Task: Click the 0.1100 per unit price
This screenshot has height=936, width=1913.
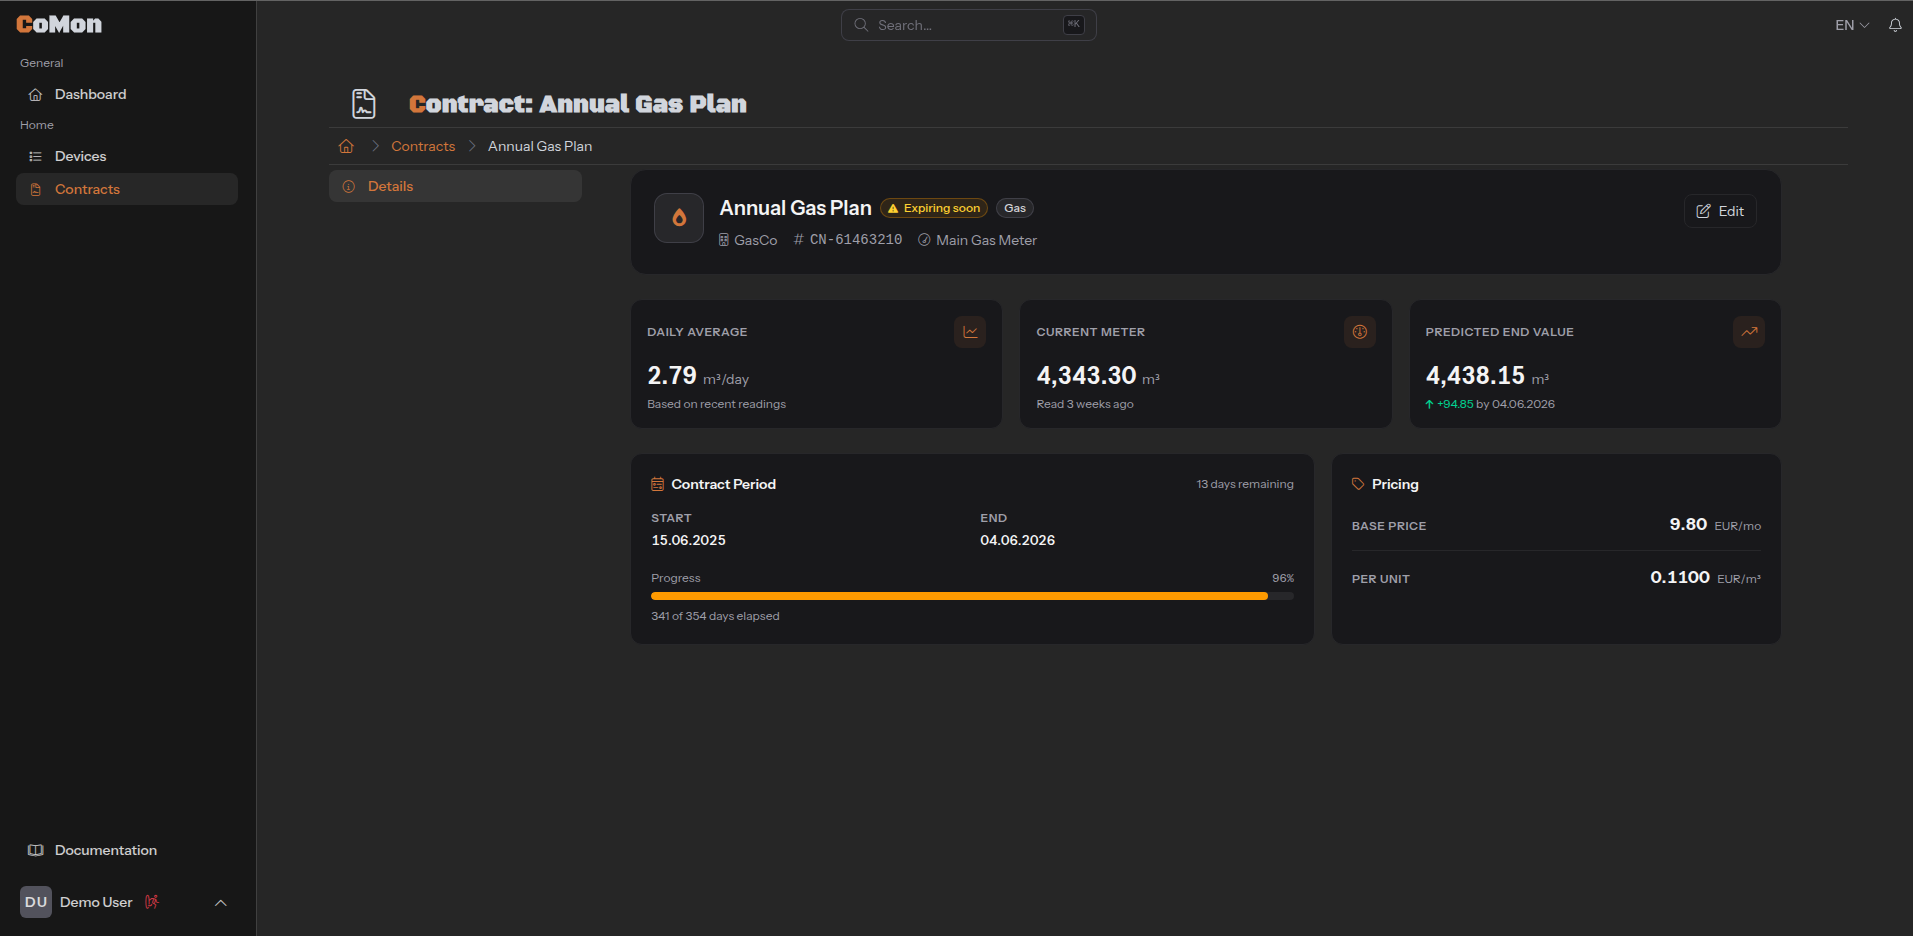Action: click(x=1680, y=577)
